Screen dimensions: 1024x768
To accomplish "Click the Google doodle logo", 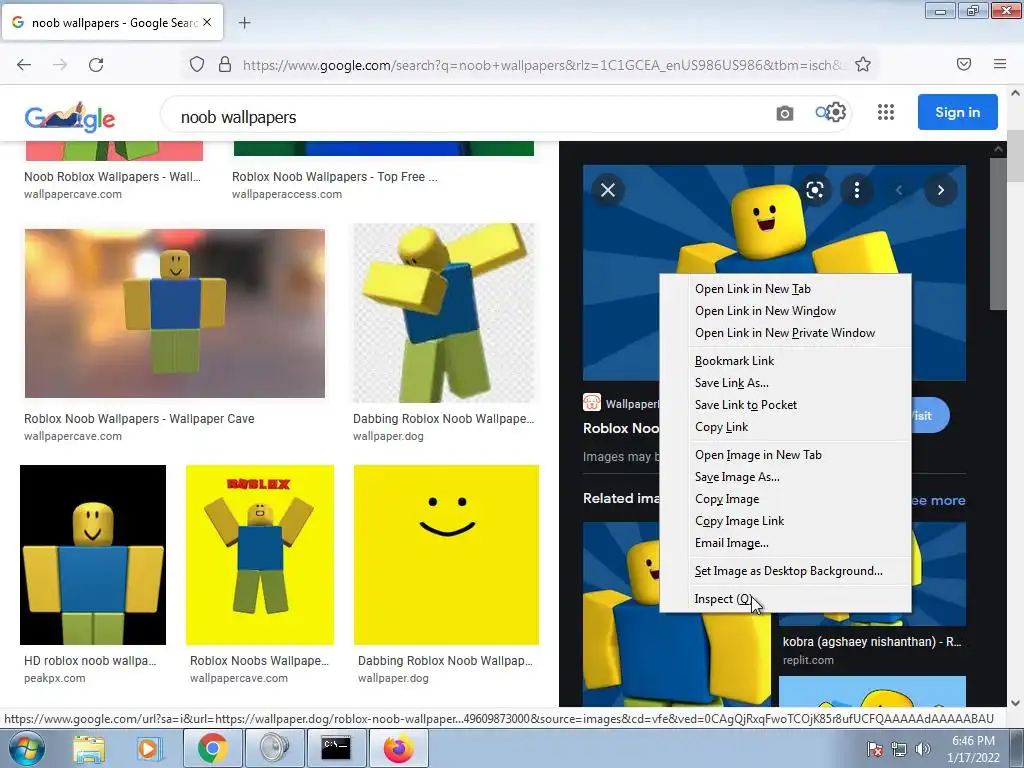I will (70, 117).
